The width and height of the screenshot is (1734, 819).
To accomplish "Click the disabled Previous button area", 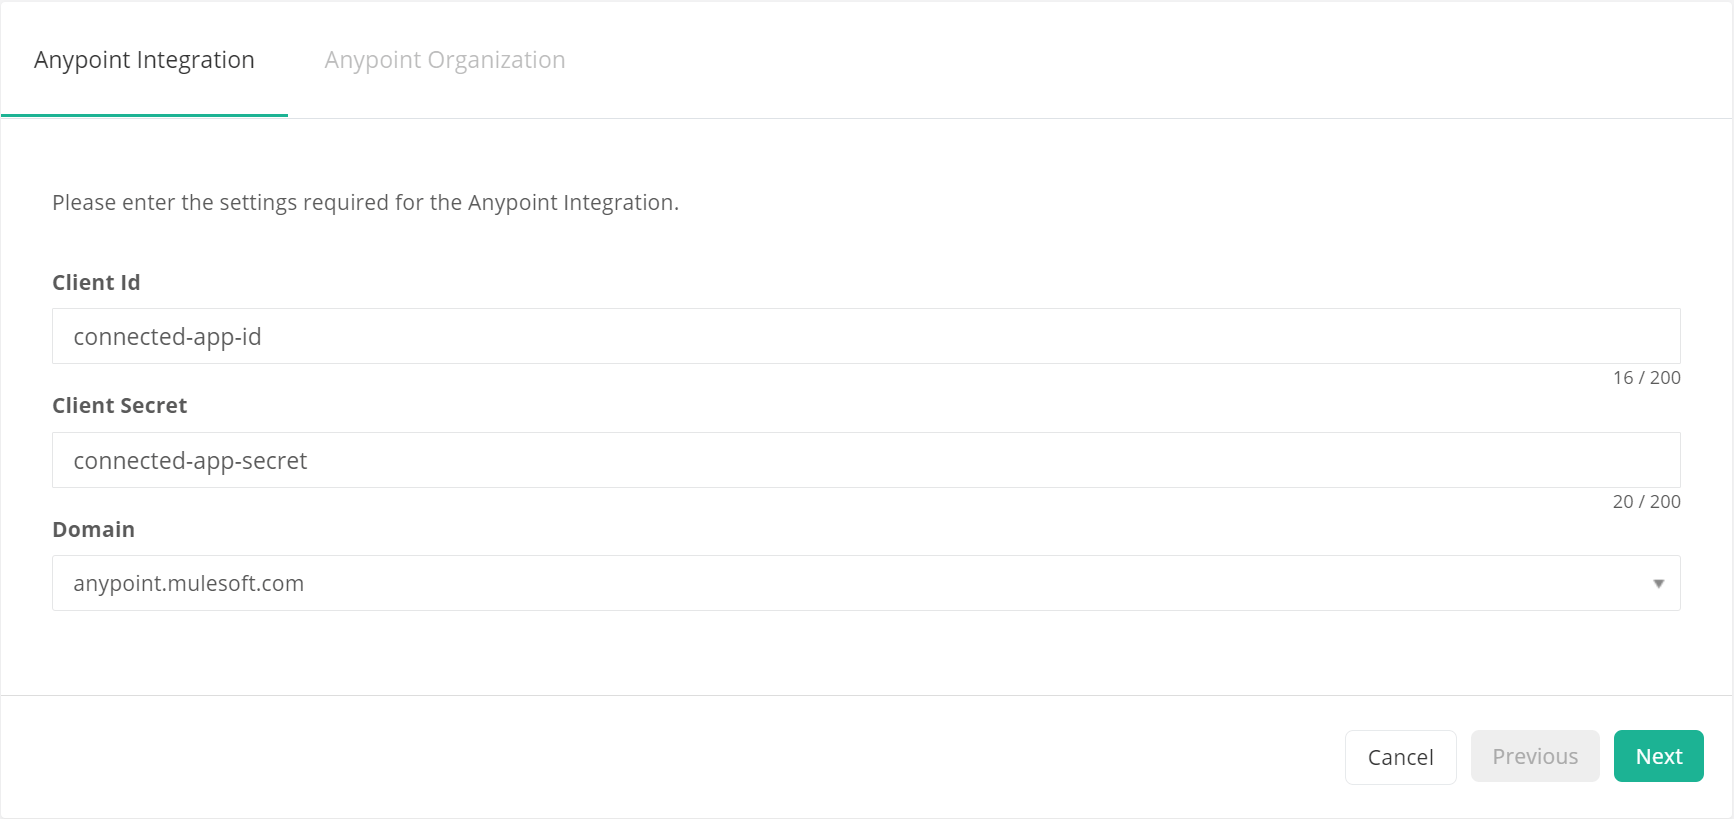I will pos(1535,756).
